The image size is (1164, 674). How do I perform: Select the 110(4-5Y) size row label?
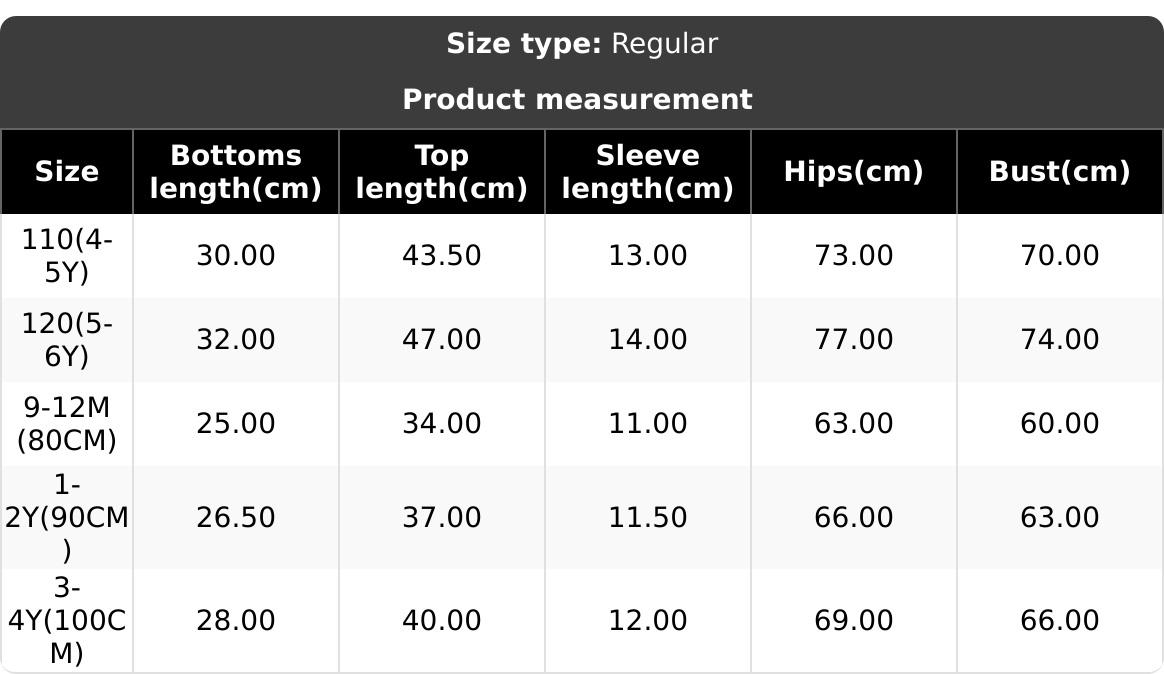tap(66, 255)
